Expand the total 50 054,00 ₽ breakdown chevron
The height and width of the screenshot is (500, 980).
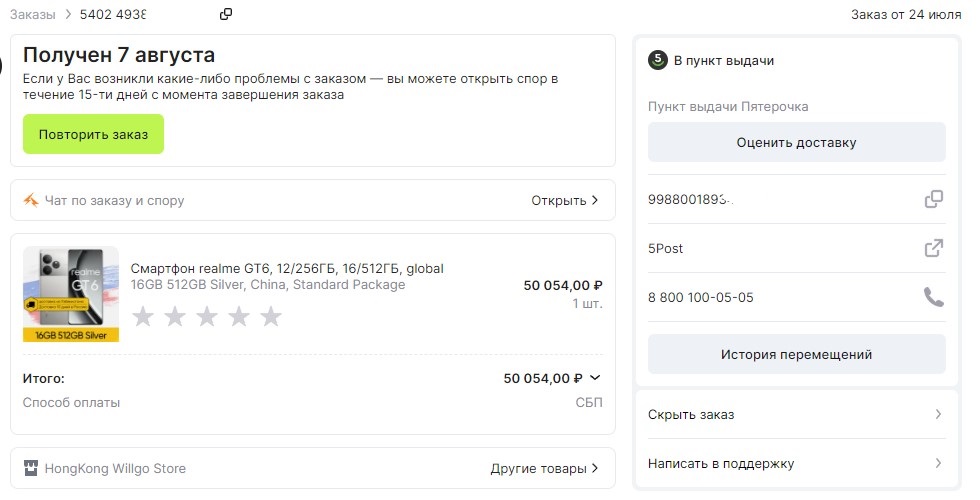coord(595,378)
